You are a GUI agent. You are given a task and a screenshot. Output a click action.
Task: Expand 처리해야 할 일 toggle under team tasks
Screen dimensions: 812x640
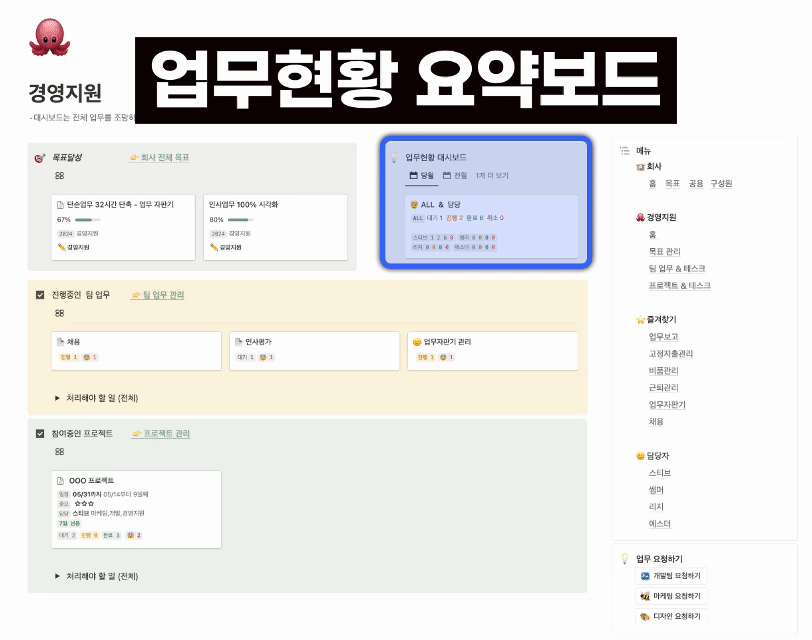click(x=57, y=398)
